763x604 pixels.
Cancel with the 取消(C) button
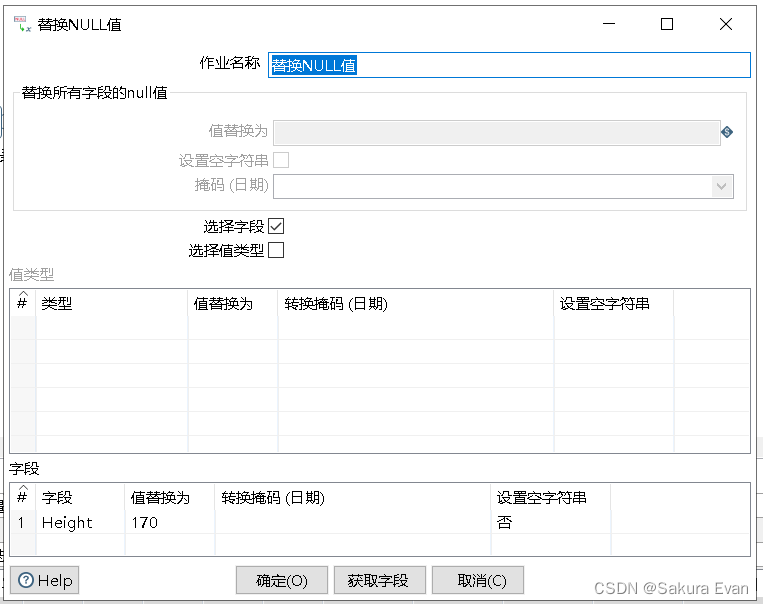point(478,580)
